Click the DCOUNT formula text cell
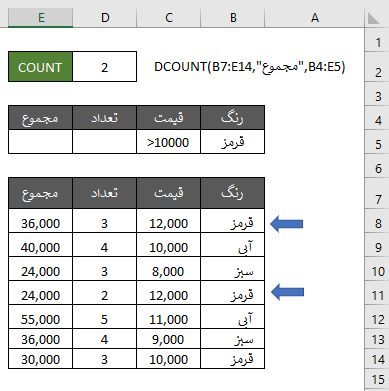Image resolution: width=389 pixels, height=391 pixels. click(x=249, y=67)
